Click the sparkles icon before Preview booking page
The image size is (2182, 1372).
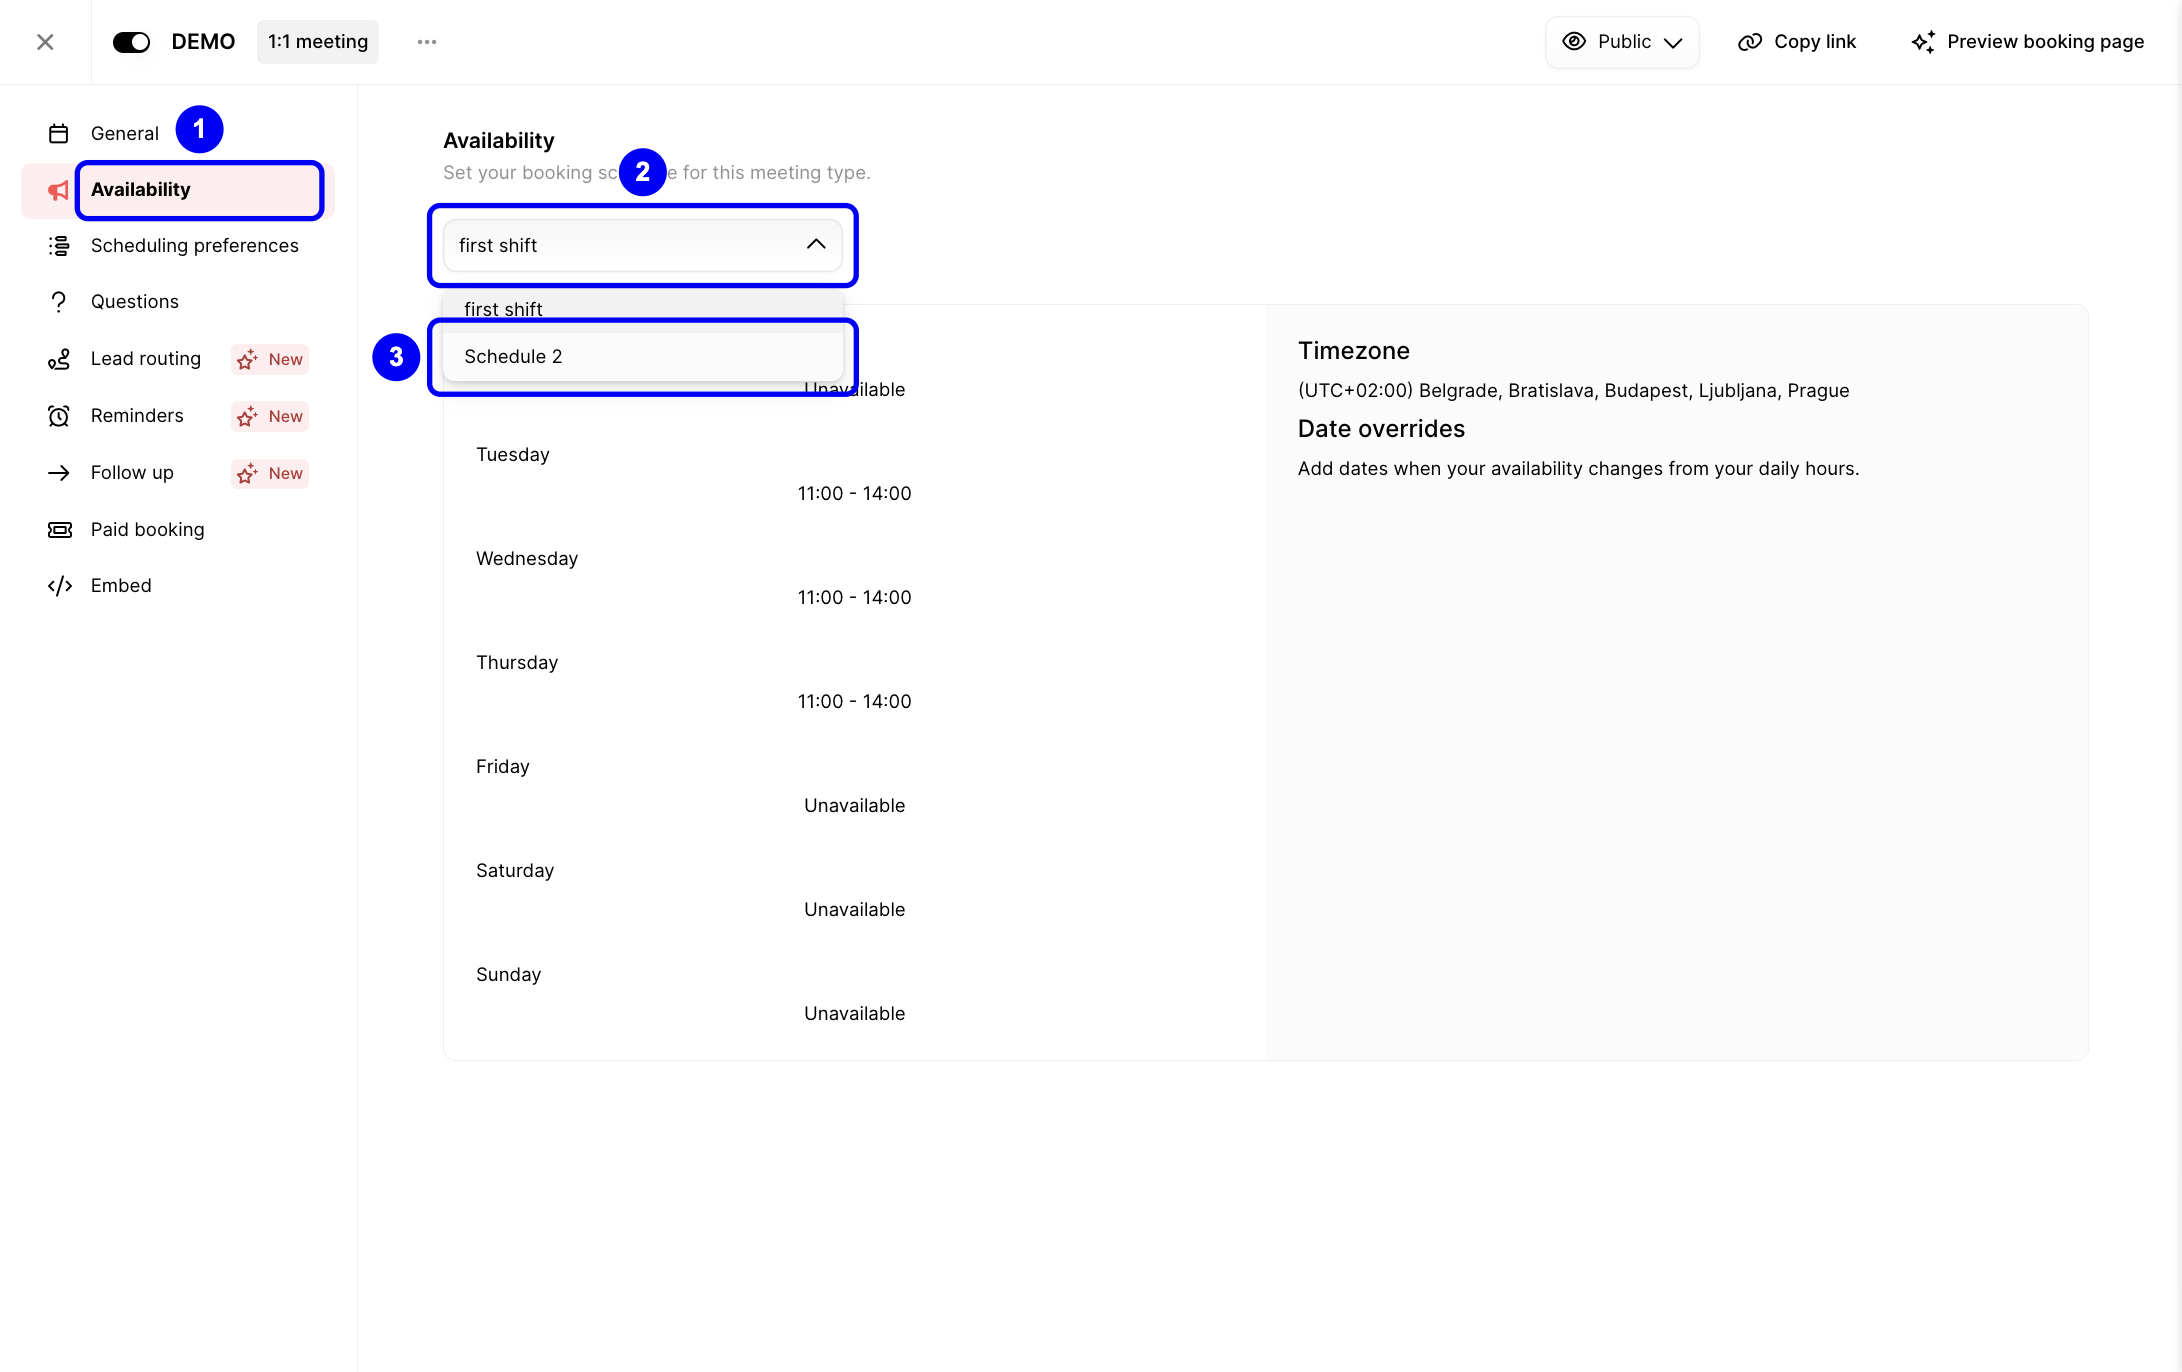pos(1925,41)
